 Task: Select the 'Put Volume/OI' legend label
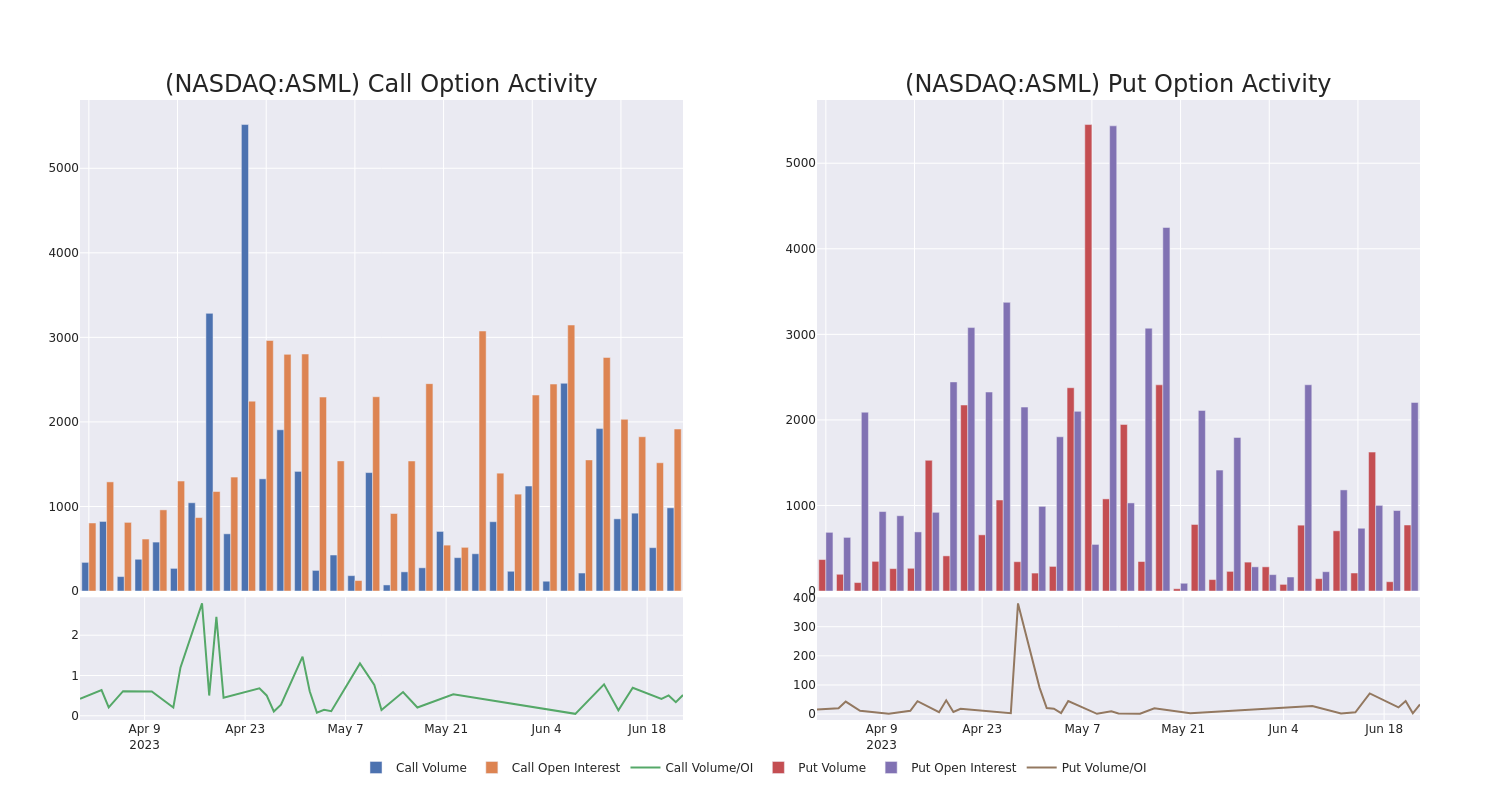1104,768
